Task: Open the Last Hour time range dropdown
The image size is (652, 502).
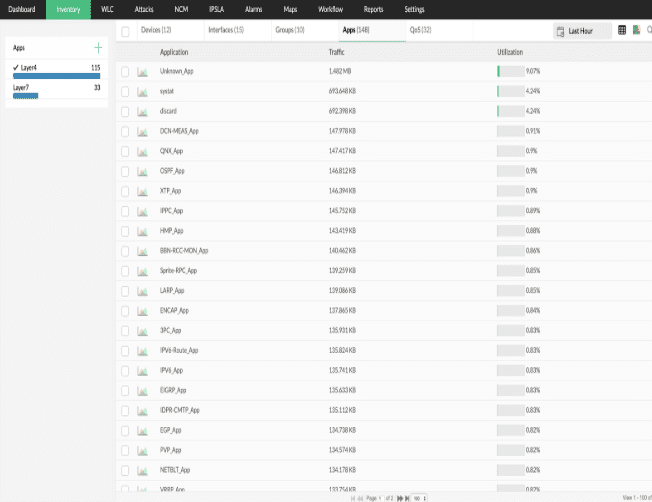Action: point(582,32)
